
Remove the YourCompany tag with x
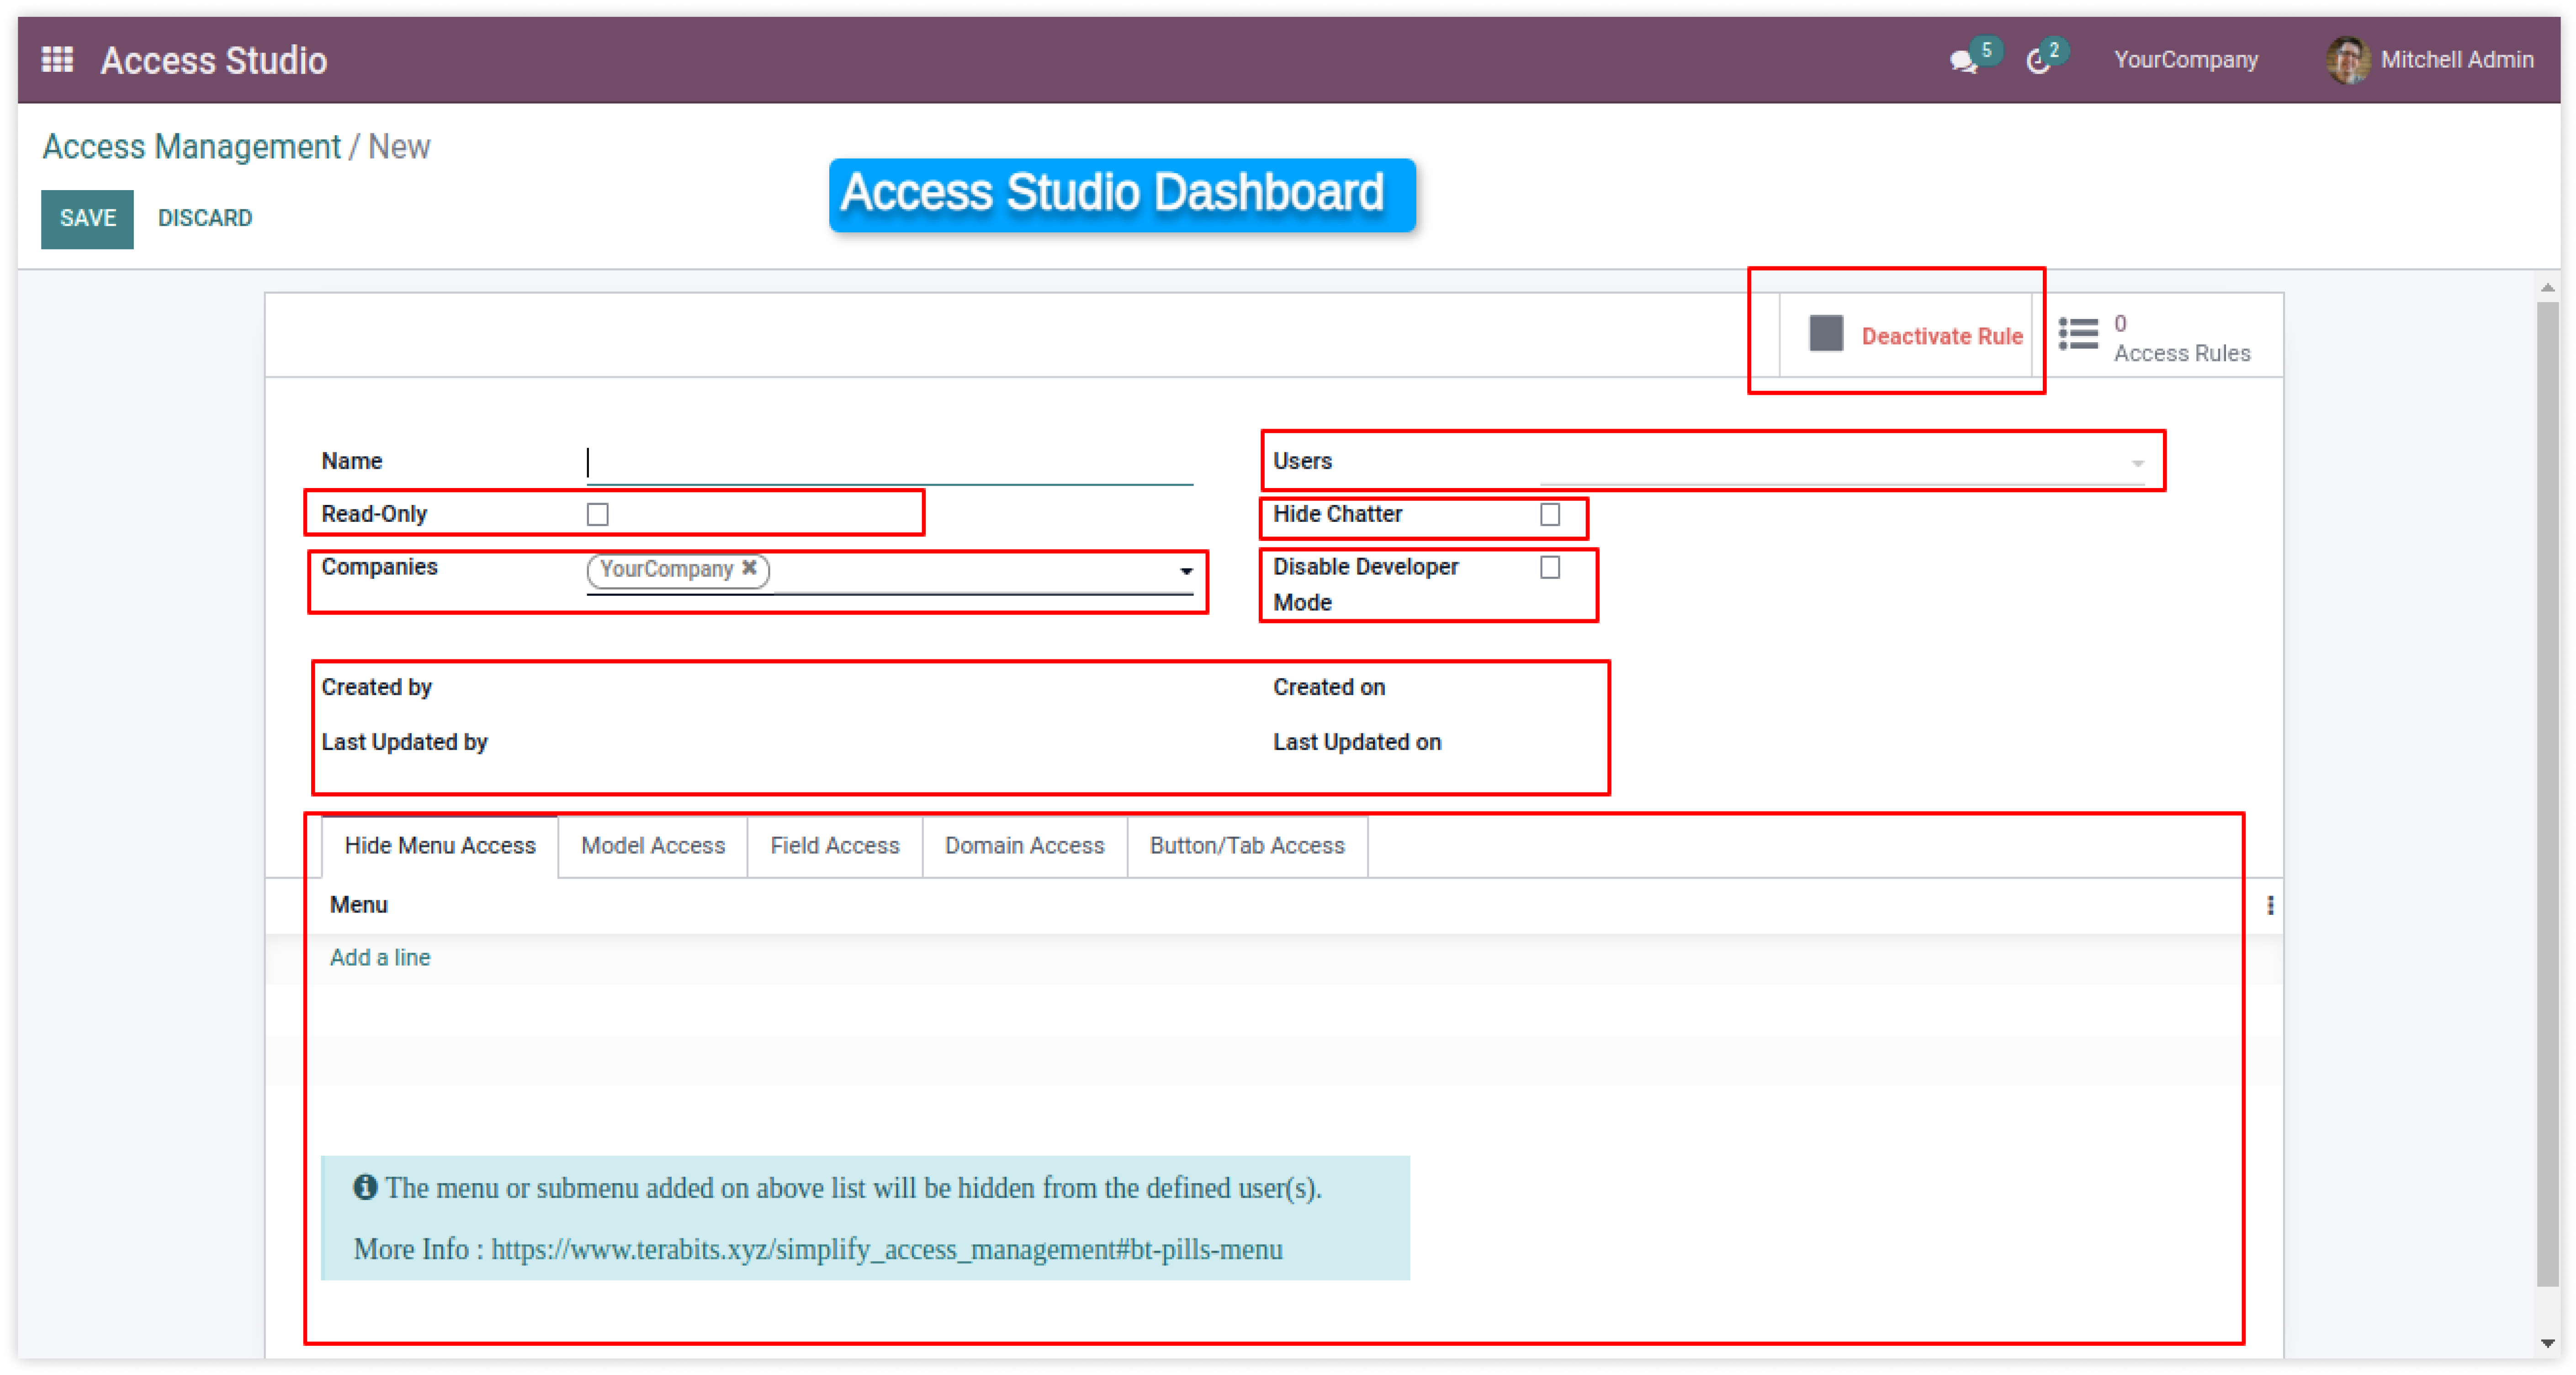click(749, 568)
